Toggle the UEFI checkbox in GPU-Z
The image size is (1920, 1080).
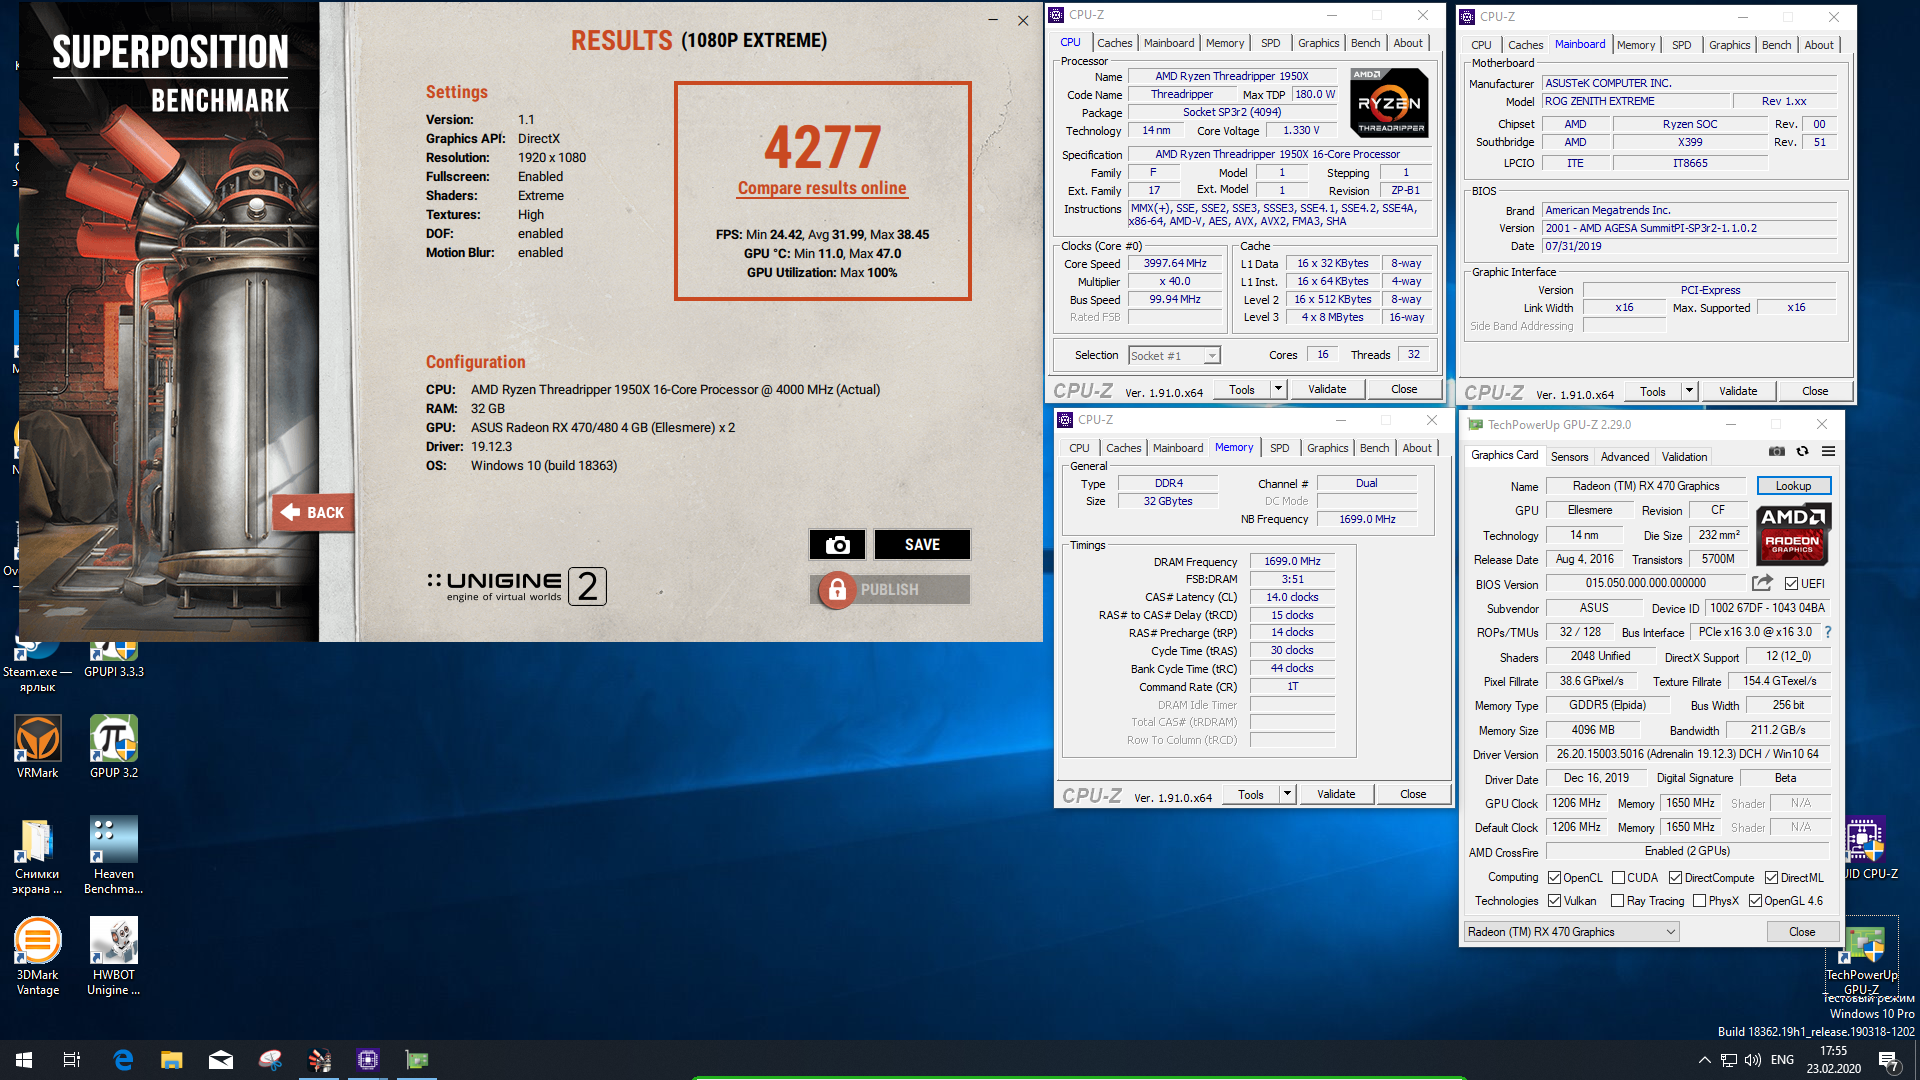point(1791,584)
